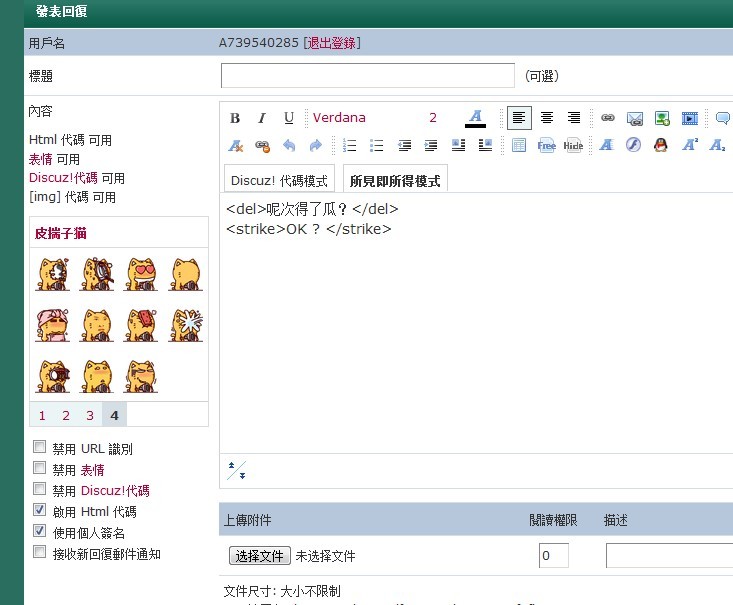
Task: Uncheck 啟用 Html 代碼
Action: (x=40, y=510)
